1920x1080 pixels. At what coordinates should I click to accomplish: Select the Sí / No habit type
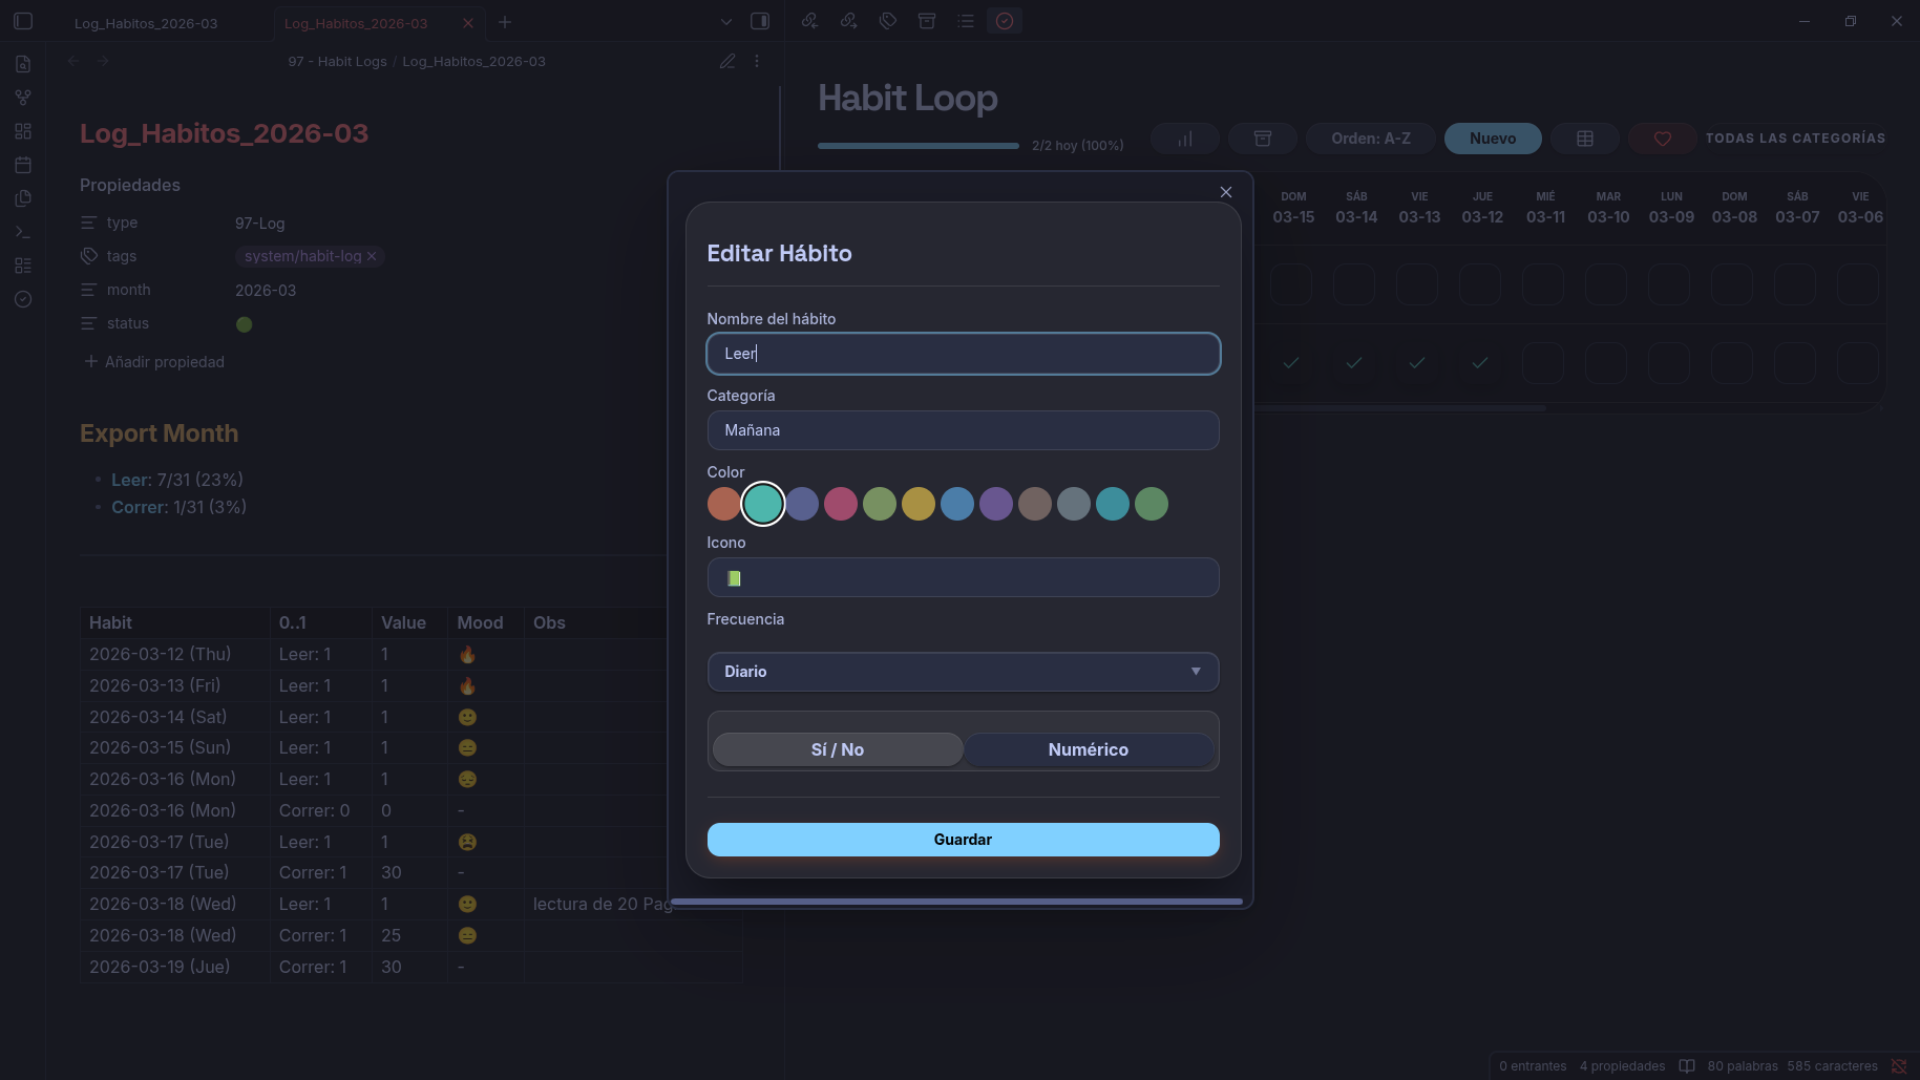pyautogui.click(x=837, y=749)
